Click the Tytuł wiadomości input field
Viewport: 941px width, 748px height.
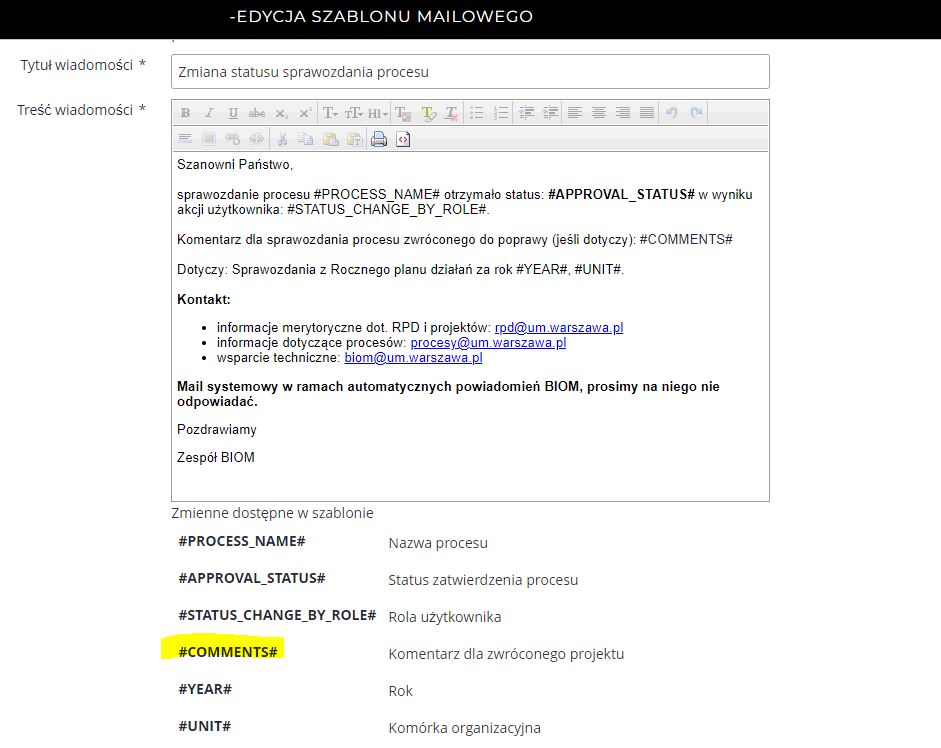[470, 72]
